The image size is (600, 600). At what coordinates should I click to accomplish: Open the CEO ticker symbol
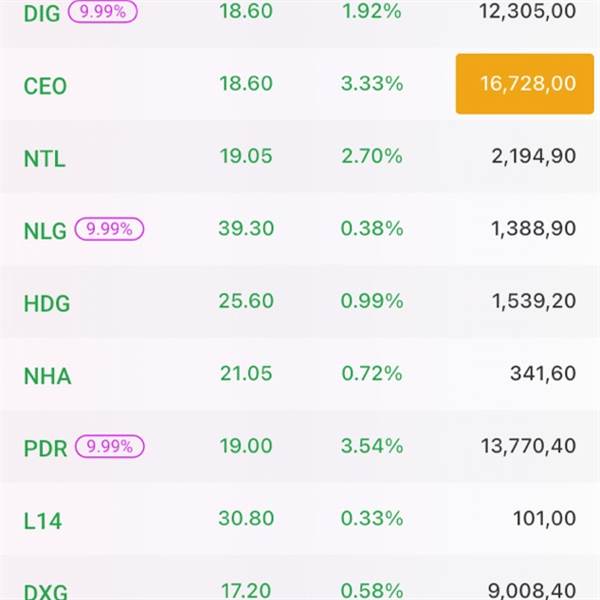coord(45,86)
